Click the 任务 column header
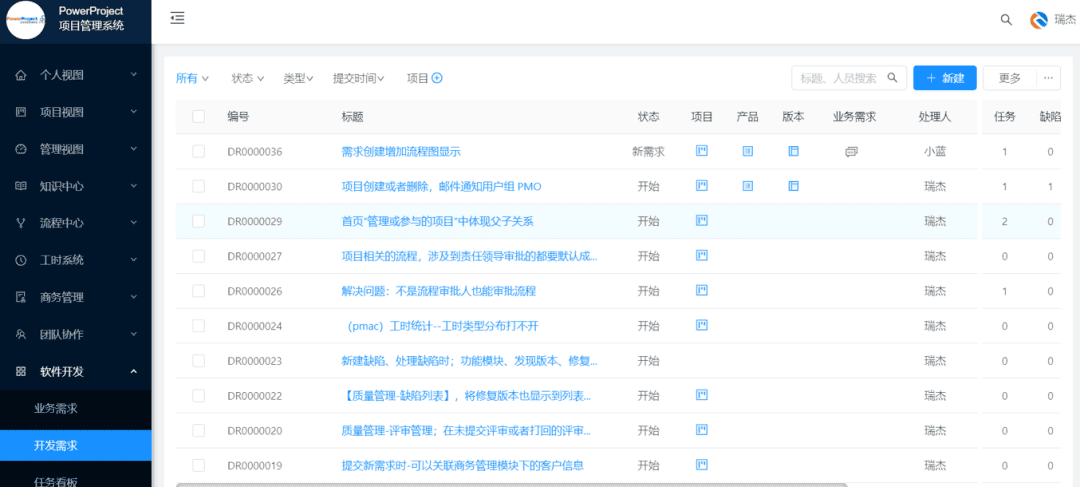The image size is (1080, 487). tap(1005, 116)
